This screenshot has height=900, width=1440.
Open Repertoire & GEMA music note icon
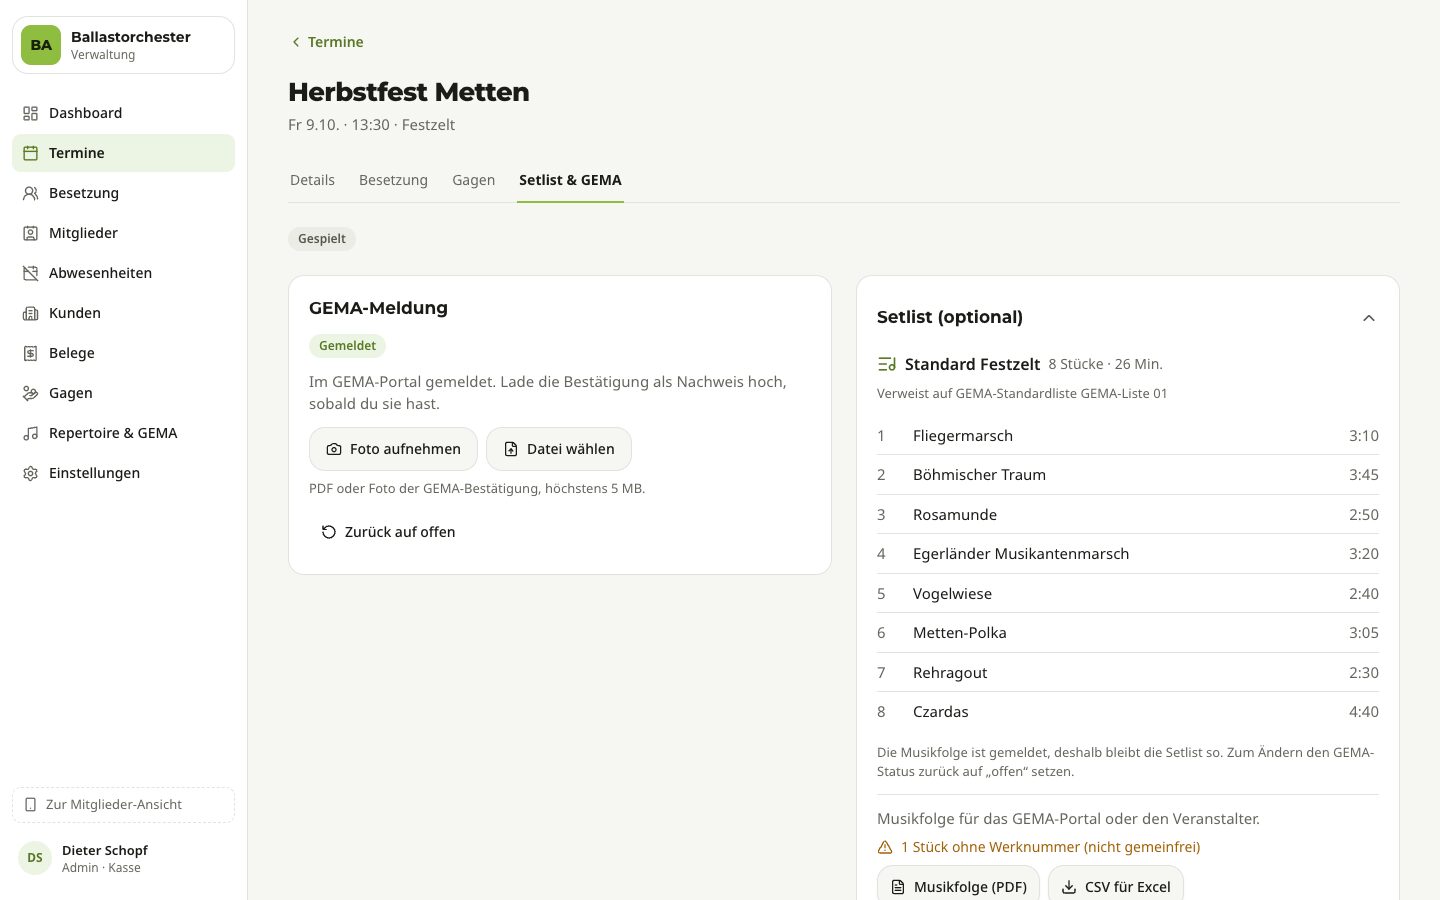[x=31, y=433]
